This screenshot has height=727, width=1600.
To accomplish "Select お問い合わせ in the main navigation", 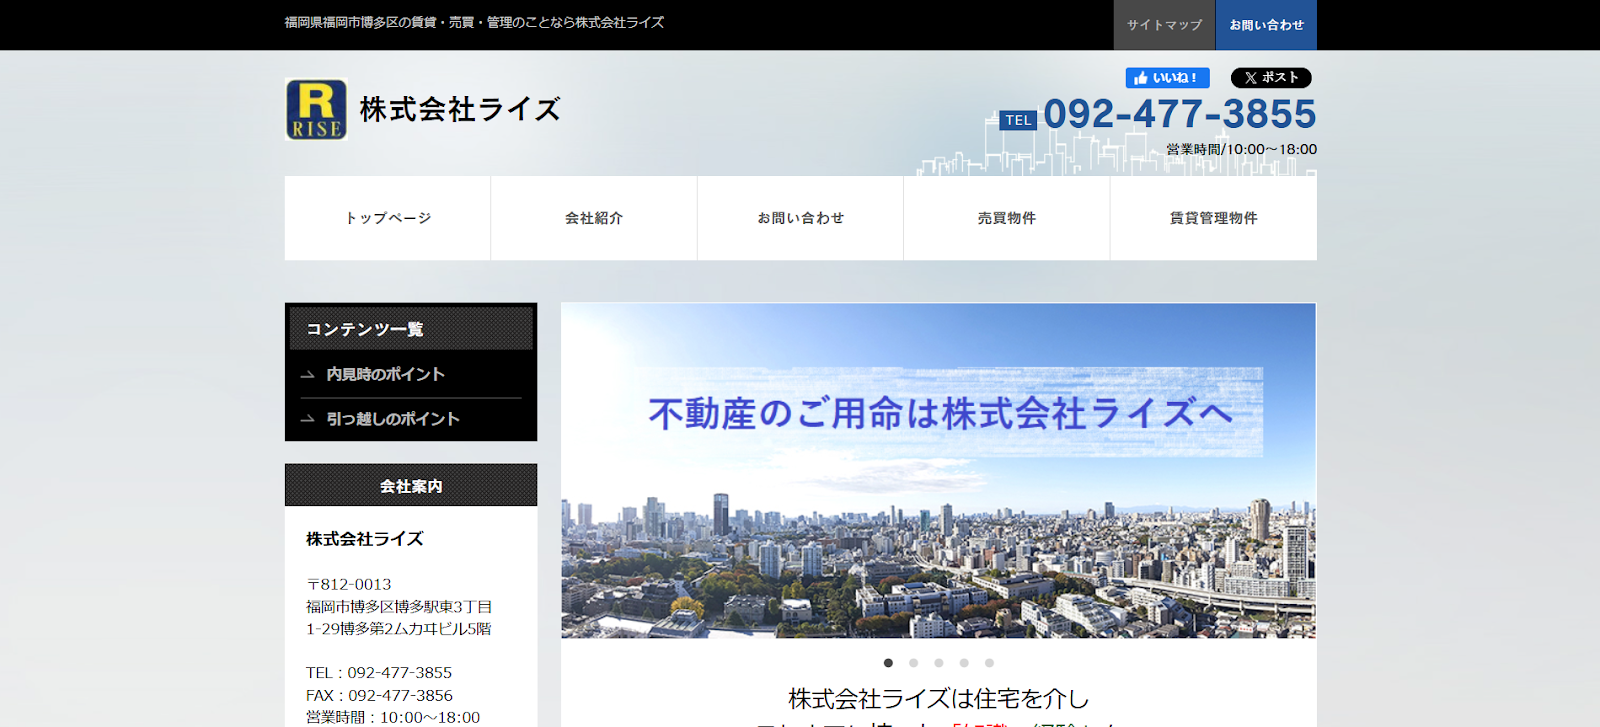I will point(800,218).
